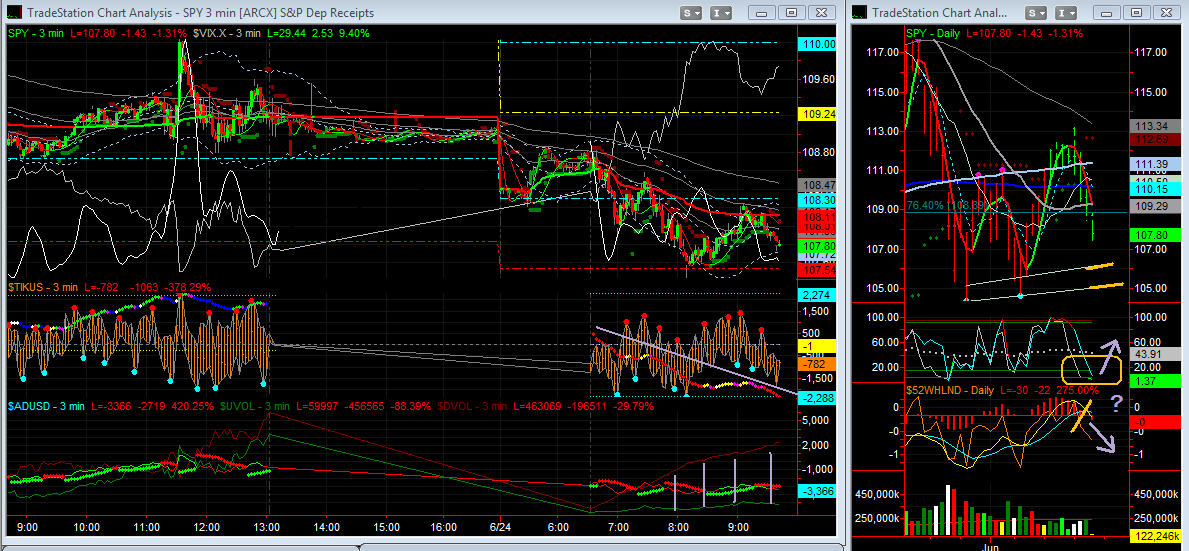Viewport: 1189px width, 551px height.
Task: Click the cyan -3,366 ADUSD value marker
Action: (x=817, y=490)
